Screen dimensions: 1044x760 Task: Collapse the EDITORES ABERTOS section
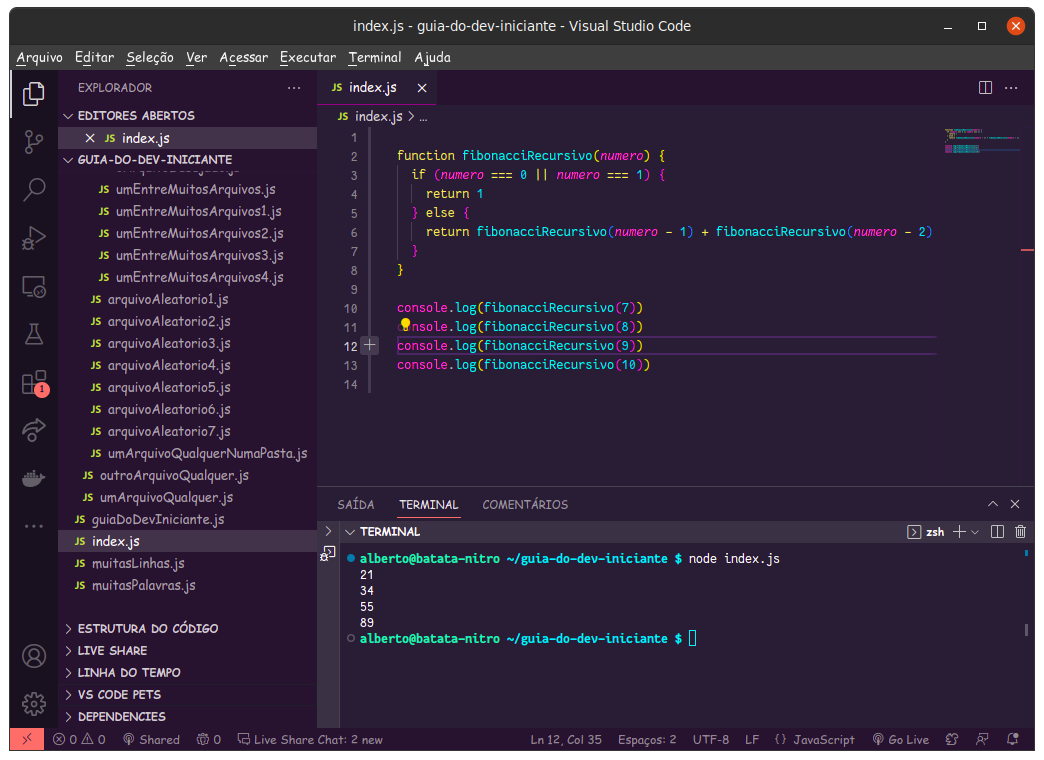[x=68, y=116]
